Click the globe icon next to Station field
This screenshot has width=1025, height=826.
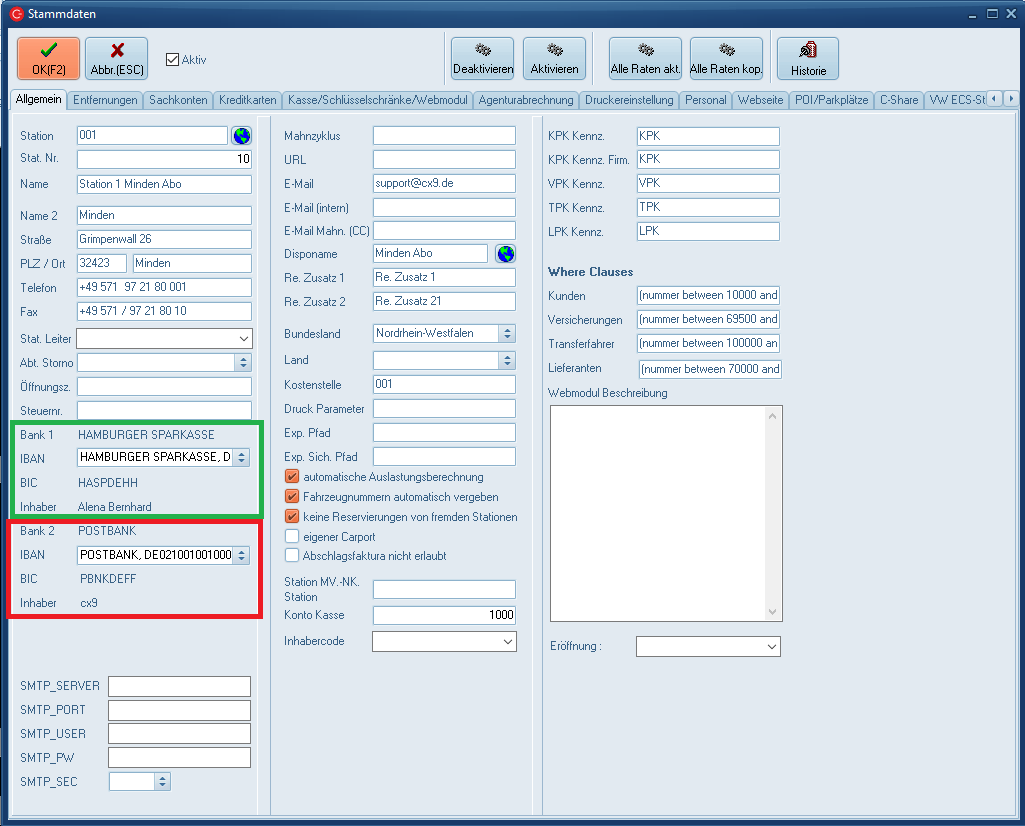(241, 136)
